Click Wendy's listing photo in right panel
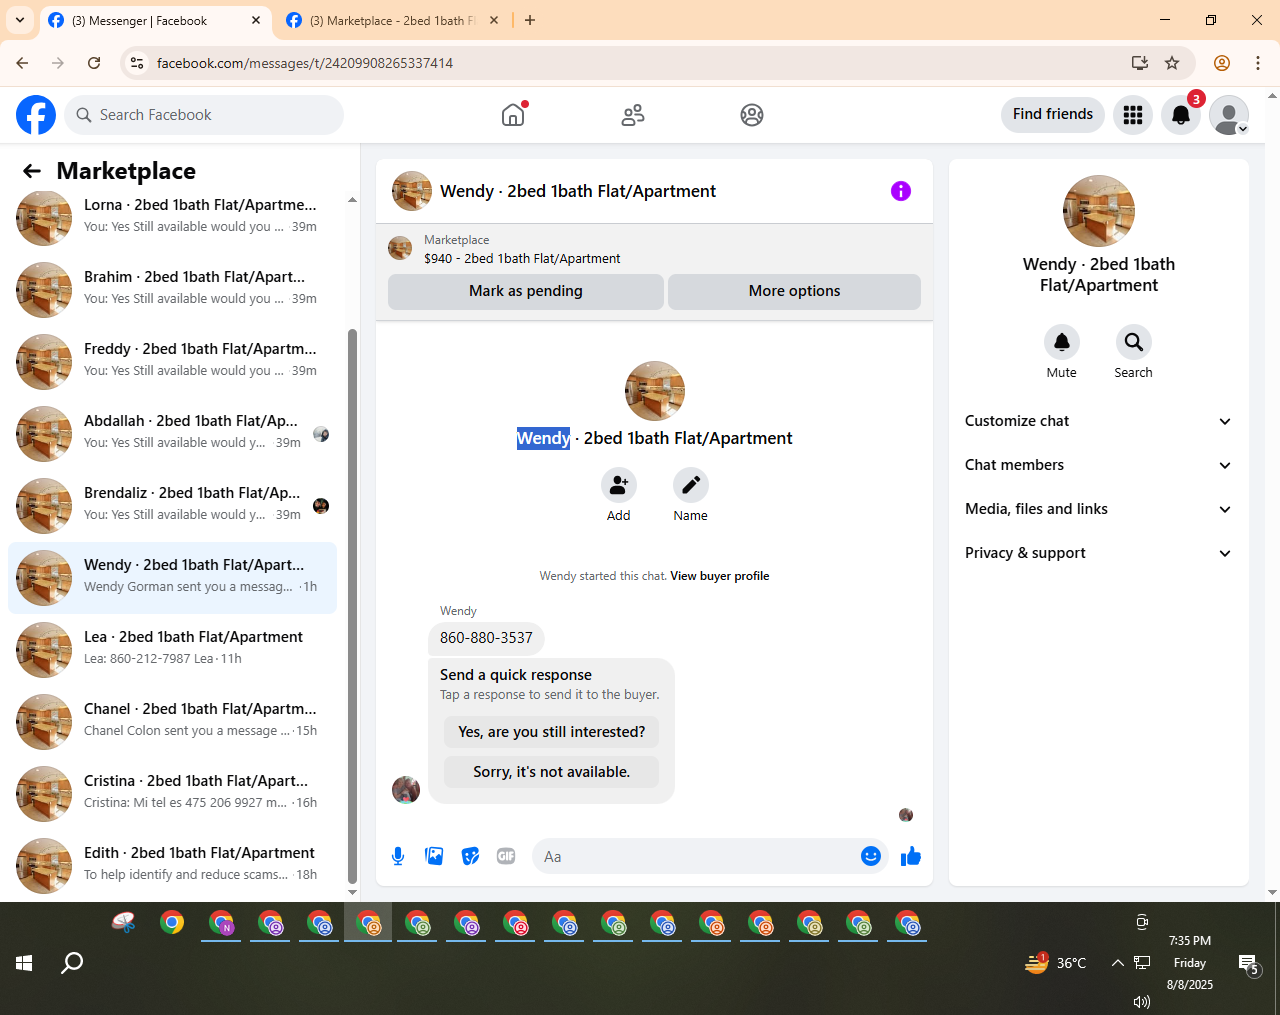 click(x=1098, y=211)
